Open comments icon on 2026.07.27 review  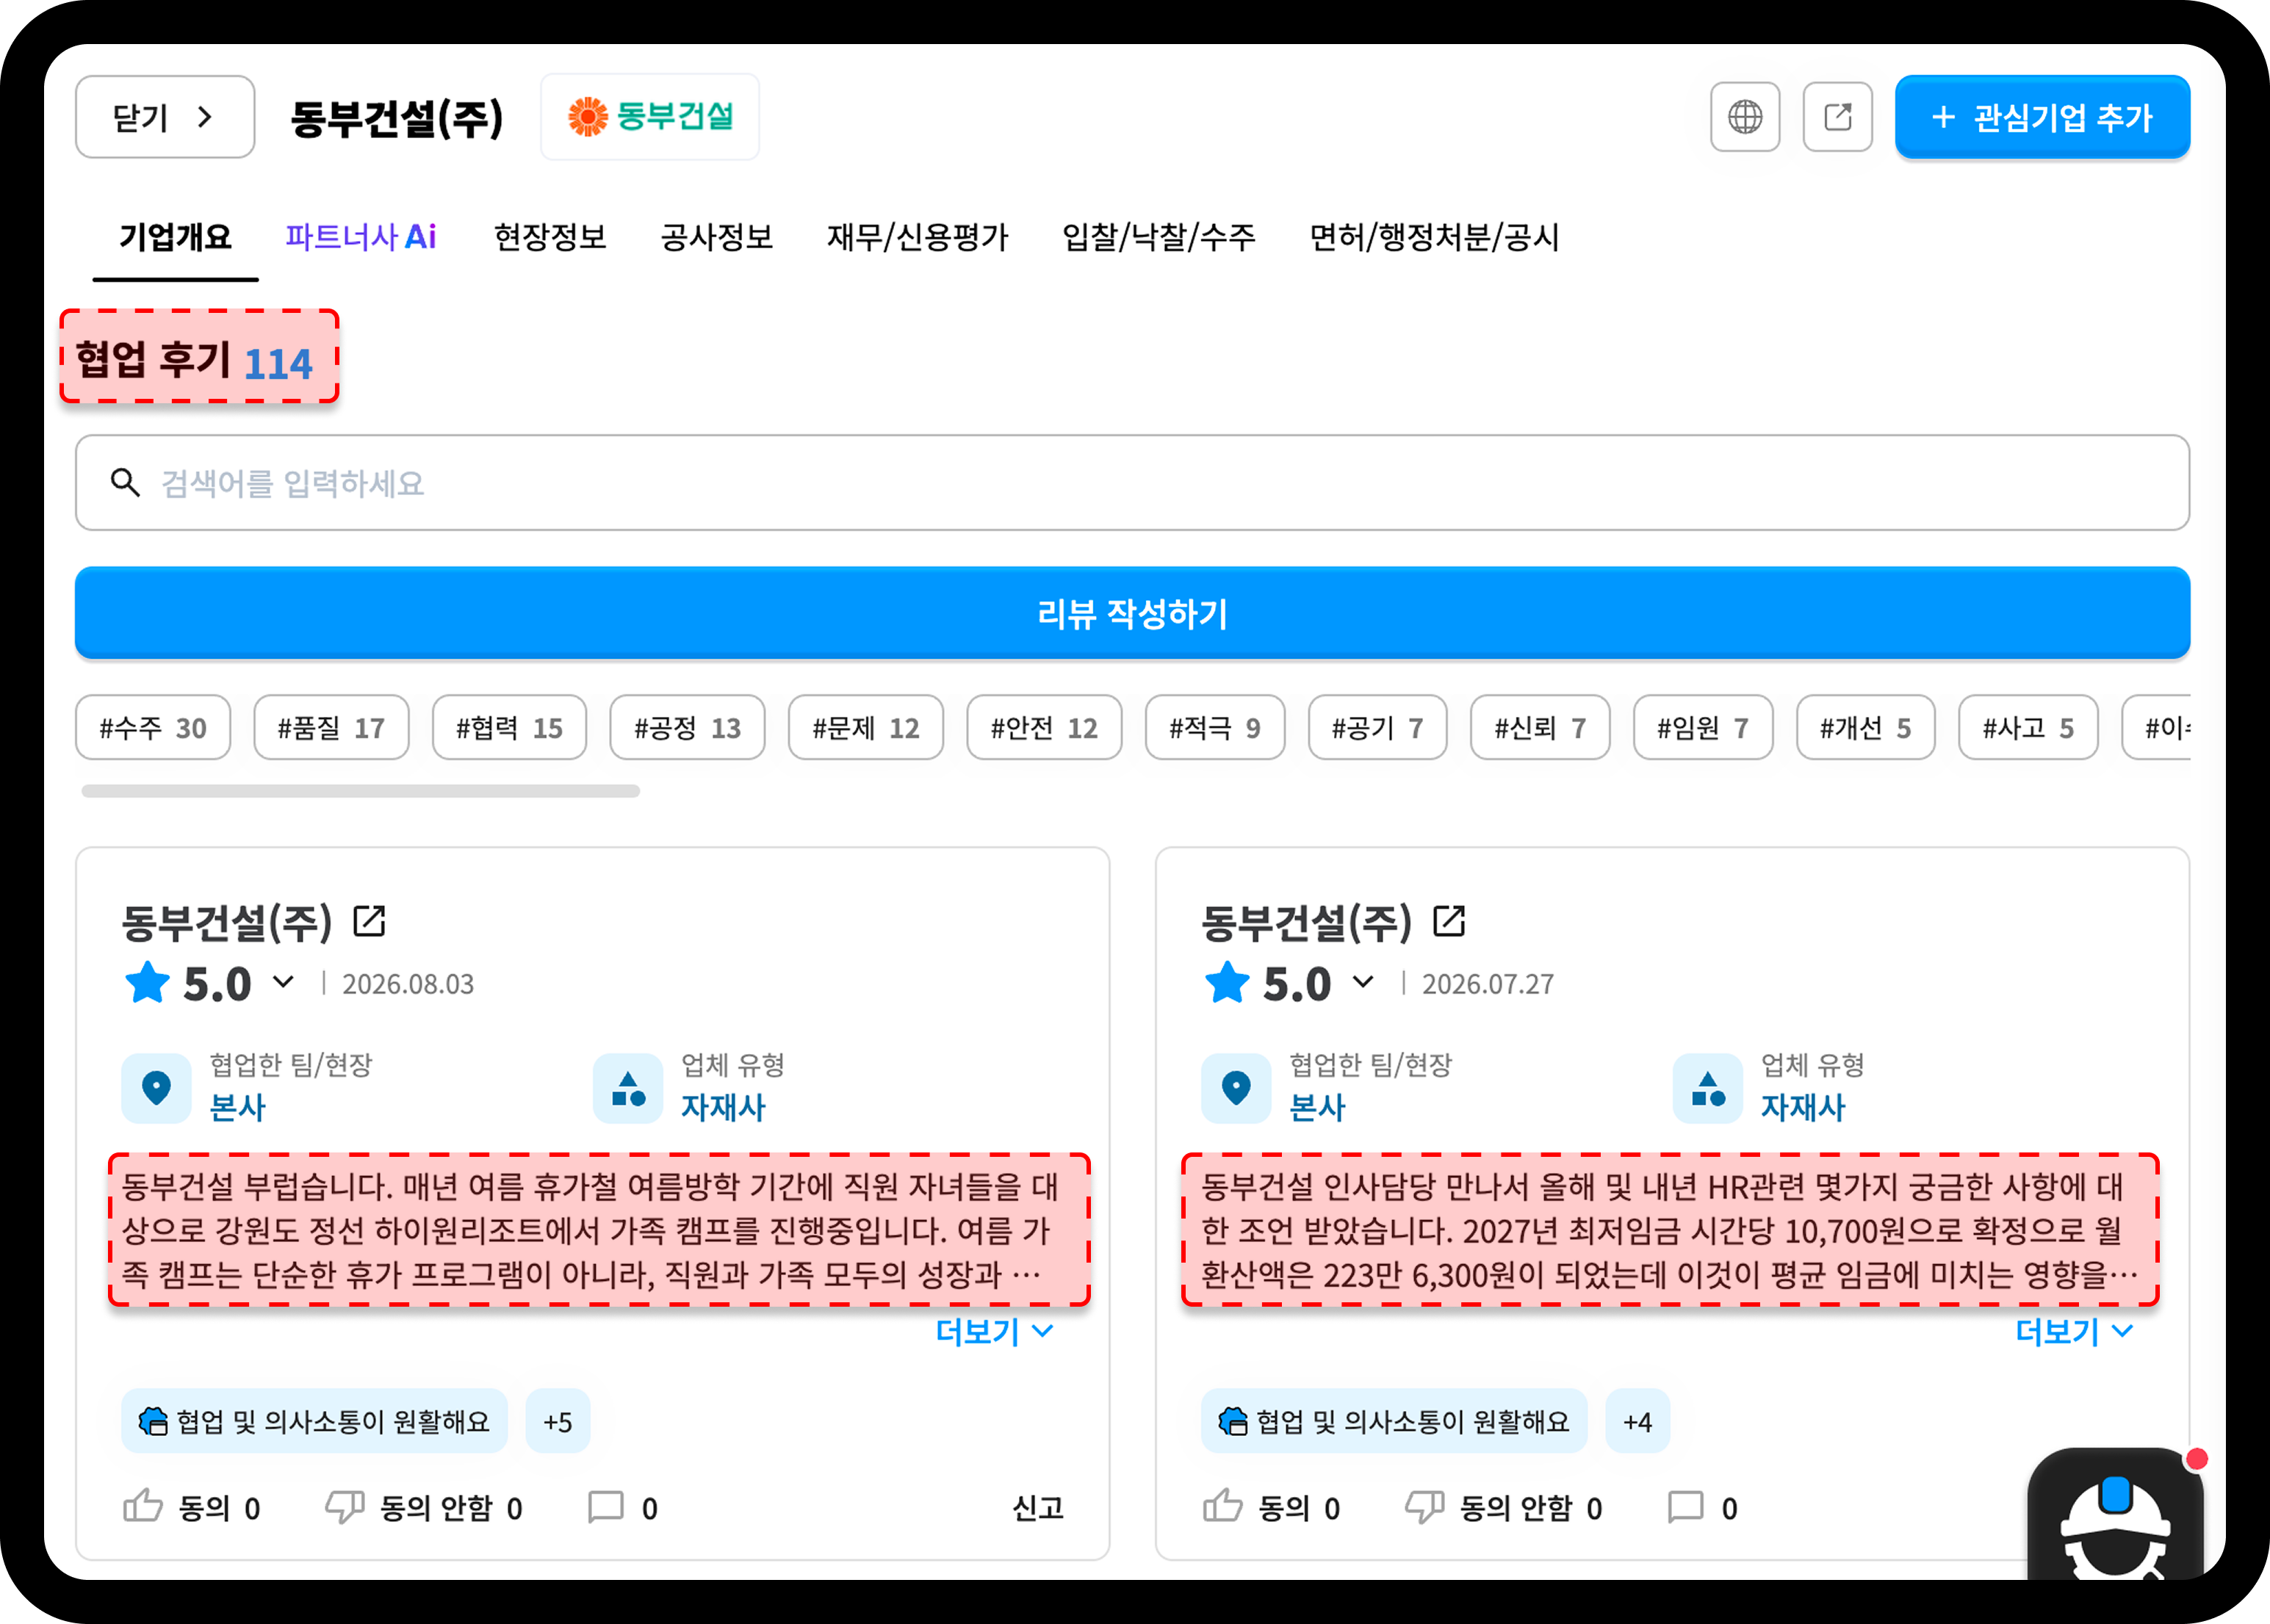click(1686, 1507)
